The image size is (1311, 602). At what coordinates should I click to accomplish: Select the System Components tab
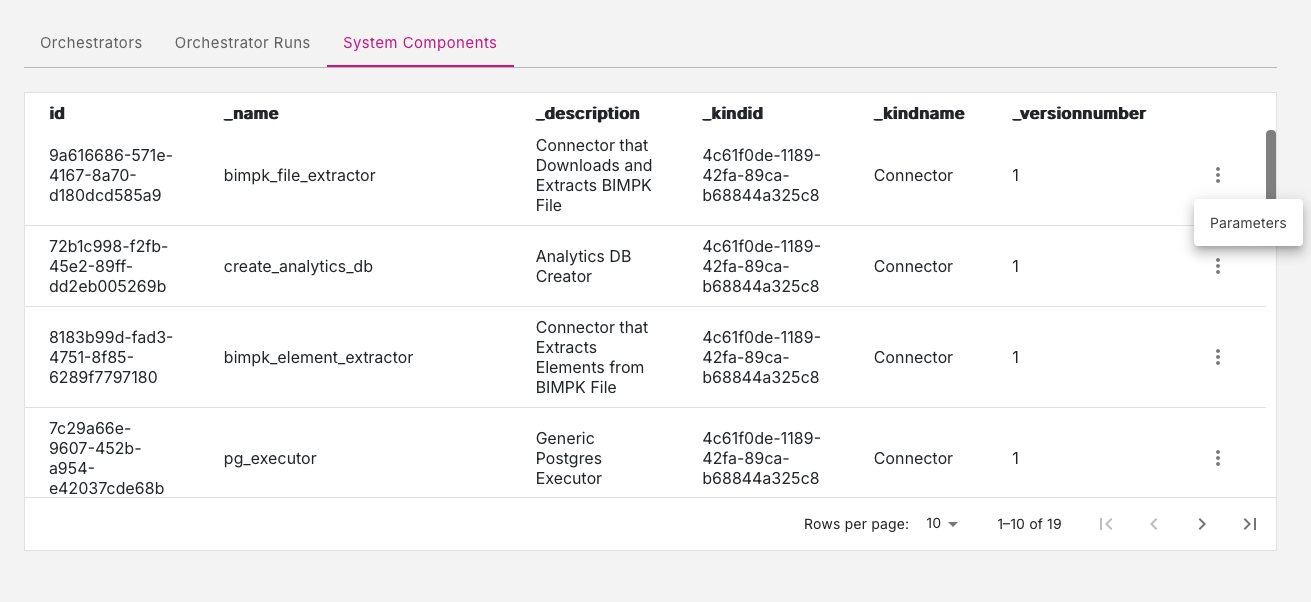[x=420, y=43]
